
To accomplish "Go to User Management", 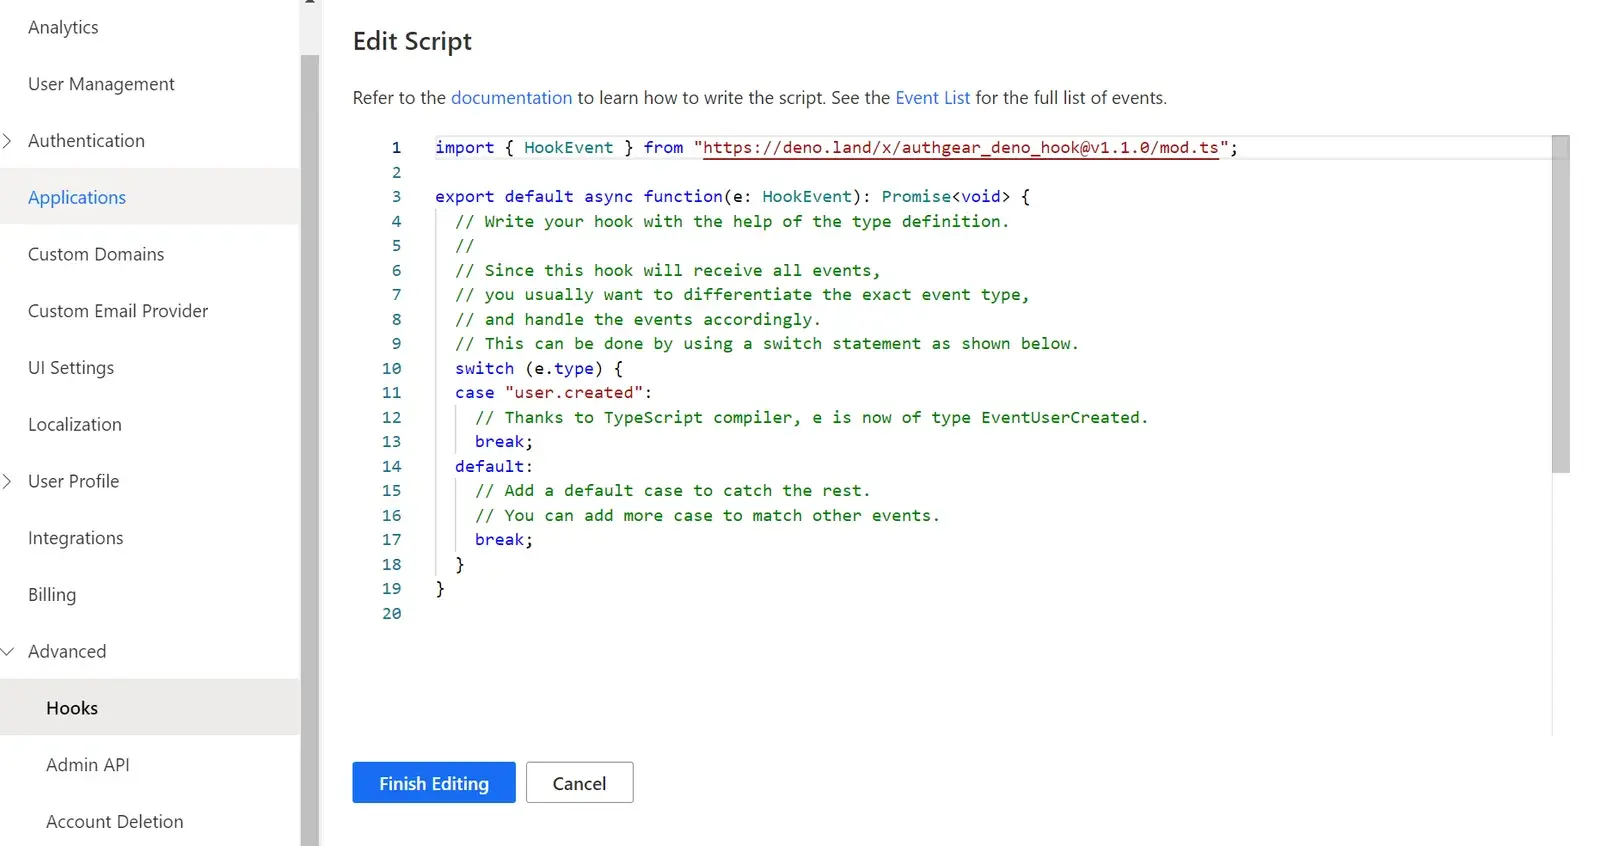I will coord(101,84).
